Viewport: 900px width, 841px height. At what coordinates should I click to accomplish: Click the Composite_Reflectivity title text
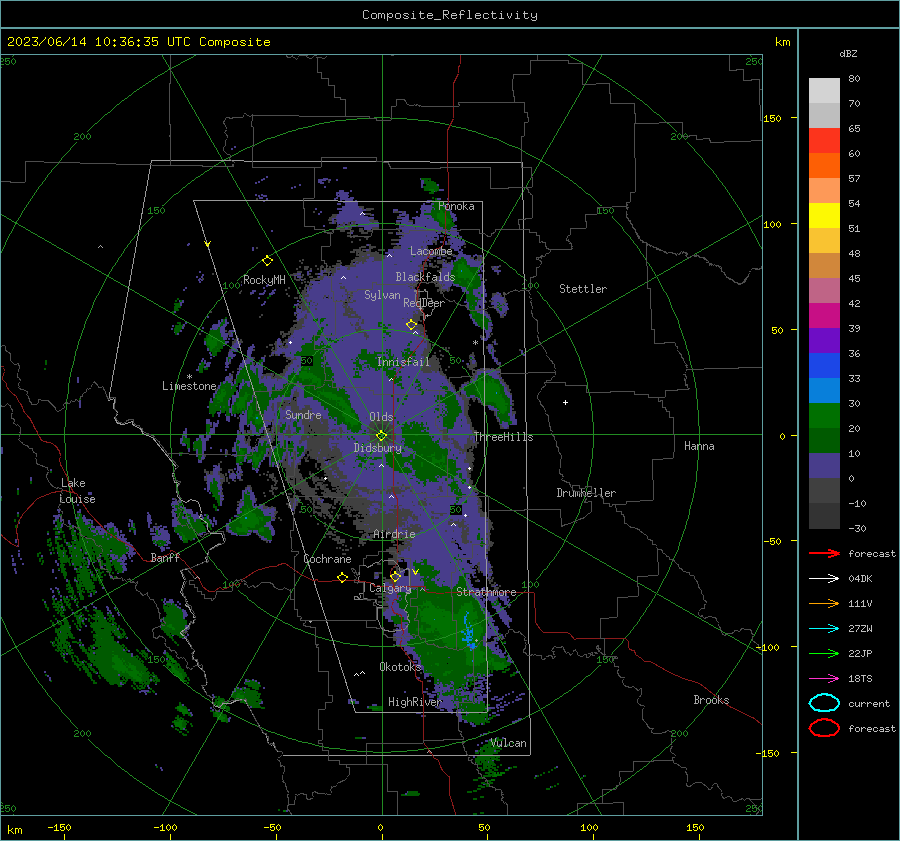pos(450,15)
